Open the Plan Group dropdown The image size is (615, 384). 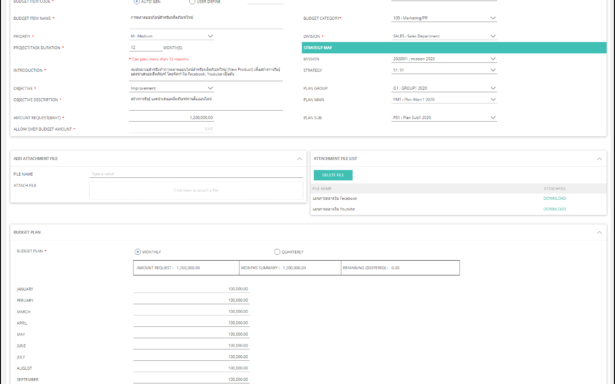click(x=444, y=88)
